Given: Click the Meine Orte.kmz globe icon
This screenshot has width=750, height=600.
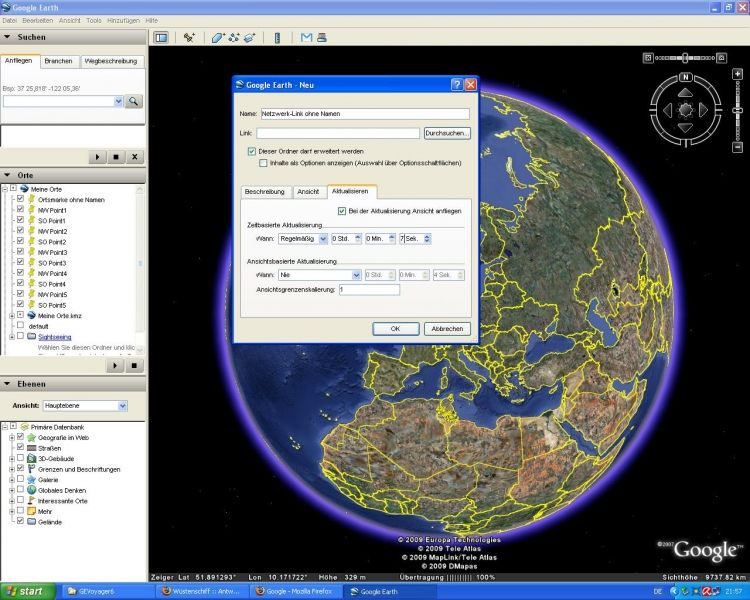Looking at the screenshot, I should 32,315.
